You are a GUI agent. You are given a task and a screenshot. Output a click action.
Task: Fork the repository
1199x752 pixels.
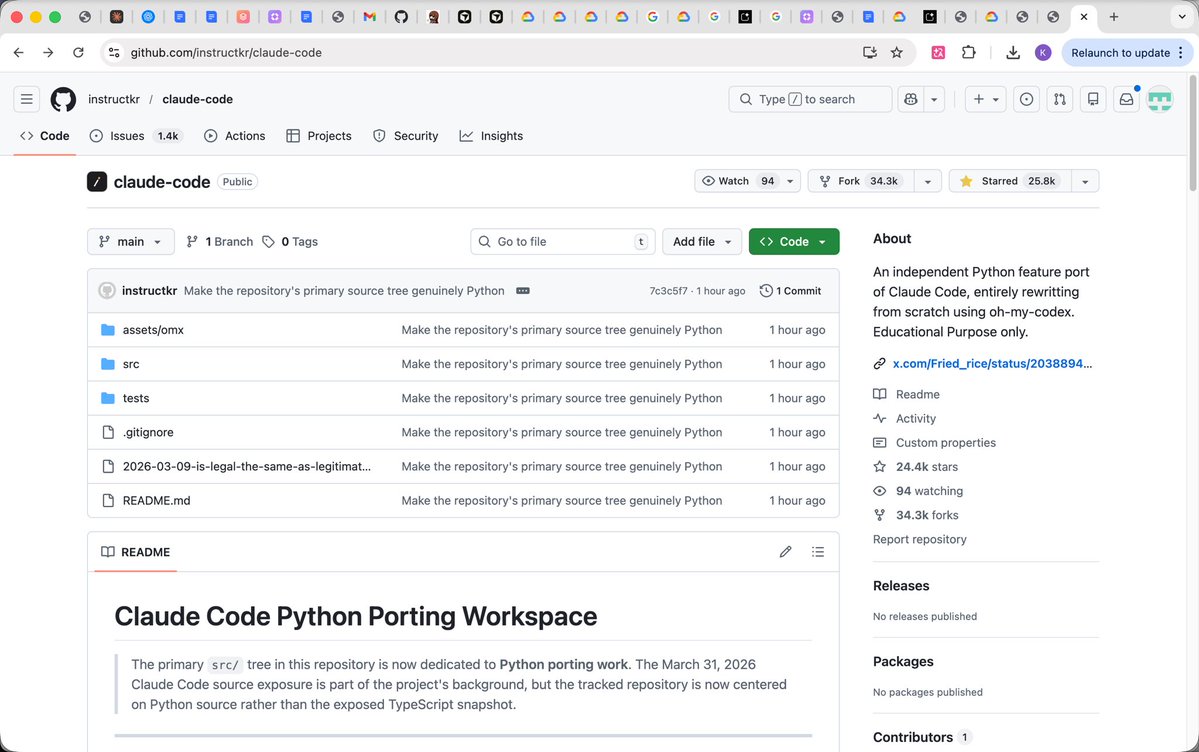(861, 181)
